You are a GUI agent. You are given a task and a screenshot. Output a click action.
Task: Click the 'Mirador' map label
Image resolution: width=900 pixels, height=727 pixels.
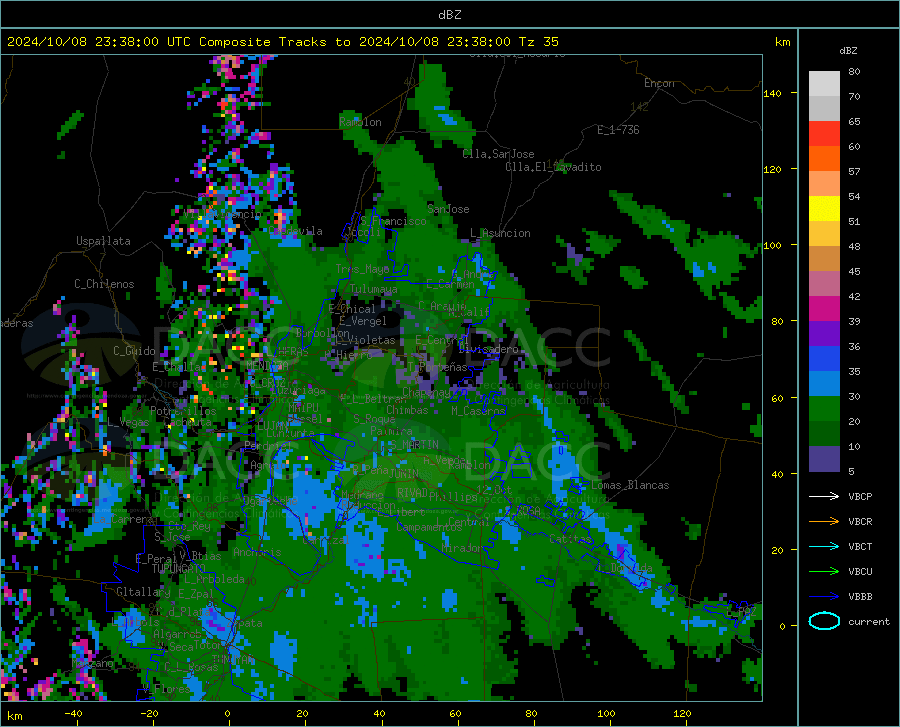click(x=463, y=548)
